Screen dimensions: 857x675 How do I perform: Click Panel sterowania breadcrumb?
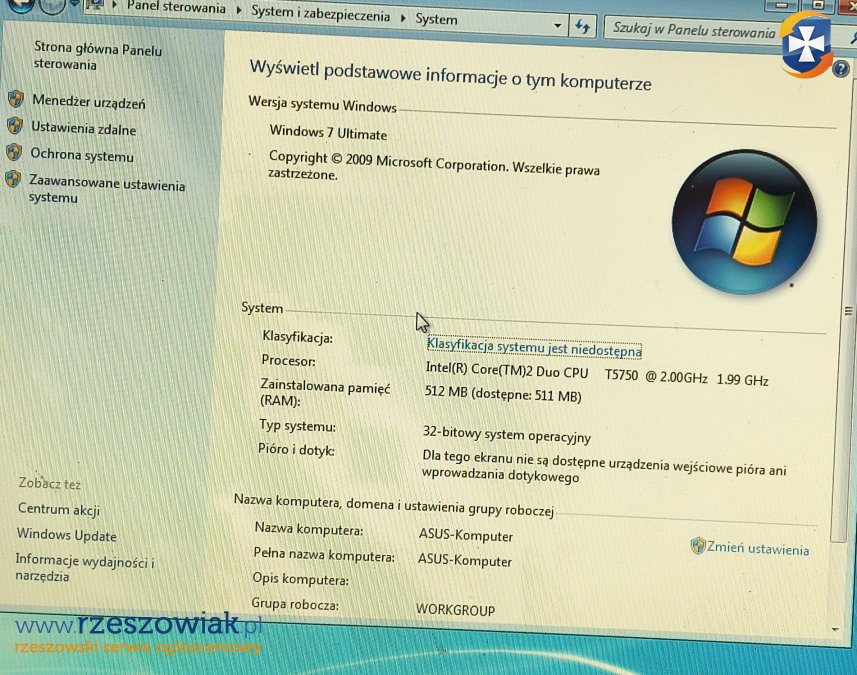[x=176, y=7]
